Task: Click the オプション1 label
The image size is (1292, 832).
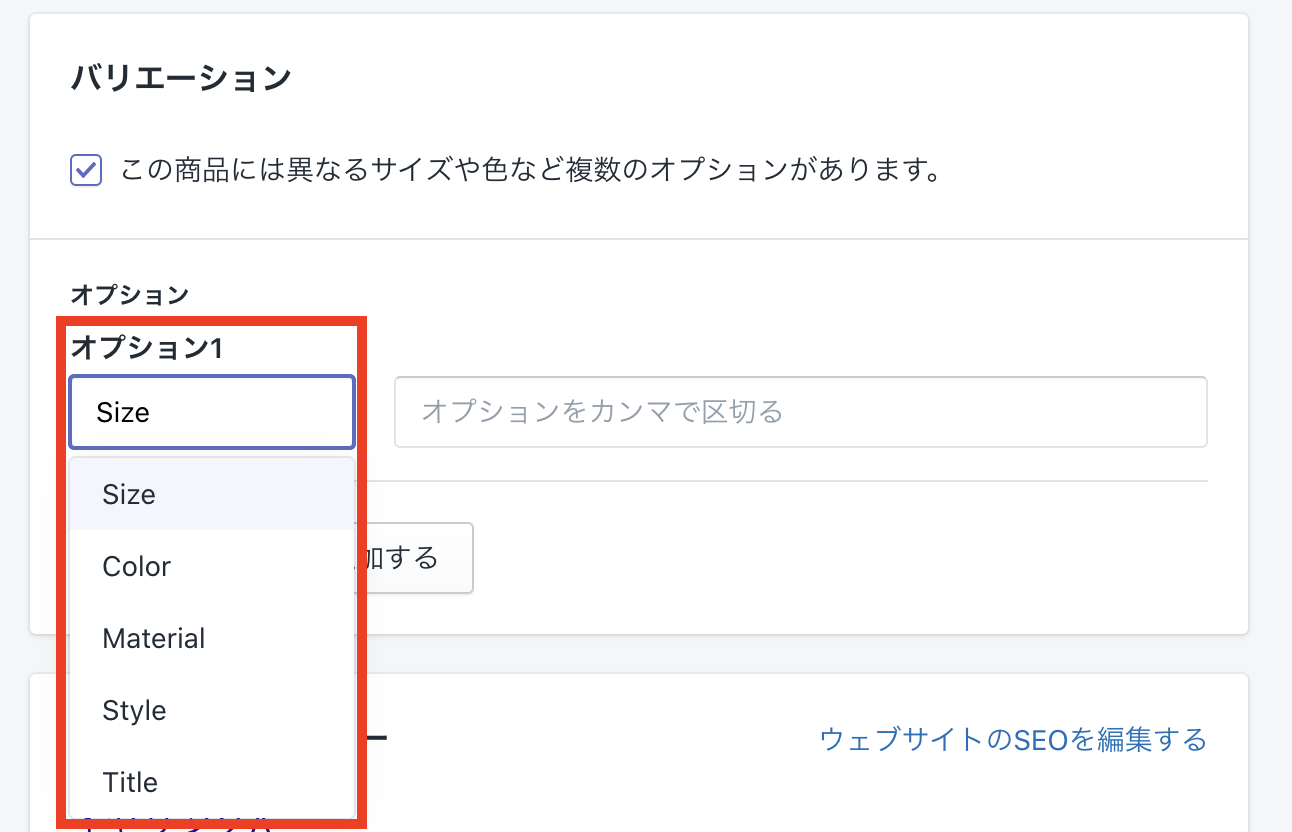Action: 146,348
